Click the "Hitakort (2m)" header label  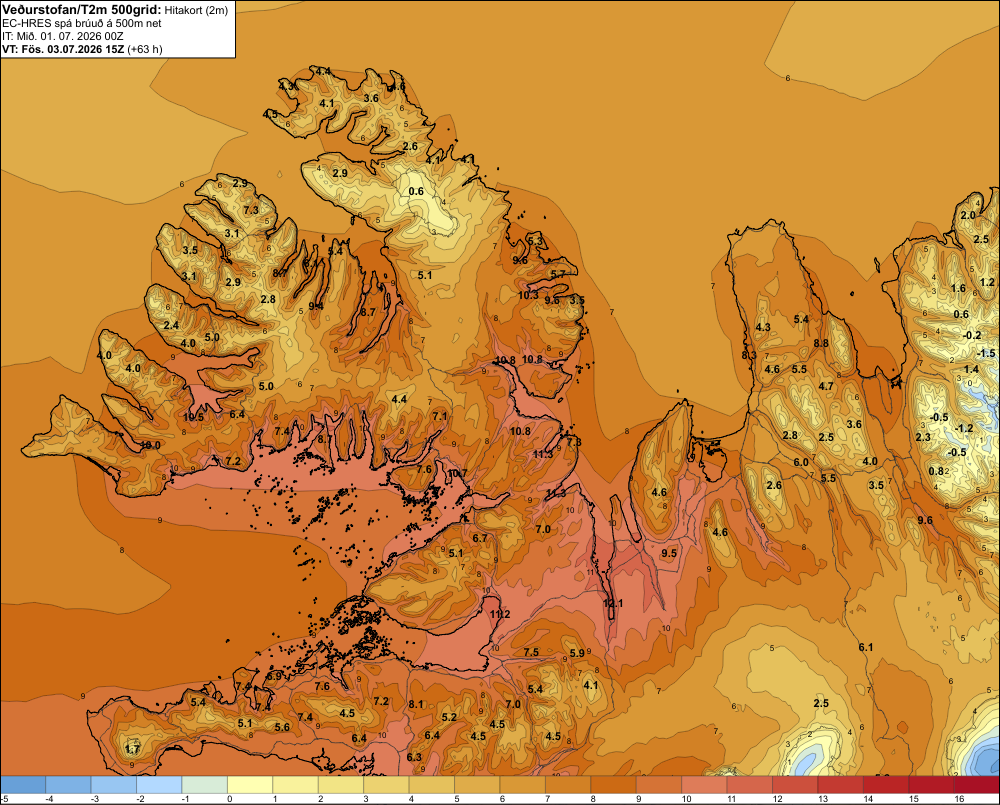coord(196,10)
